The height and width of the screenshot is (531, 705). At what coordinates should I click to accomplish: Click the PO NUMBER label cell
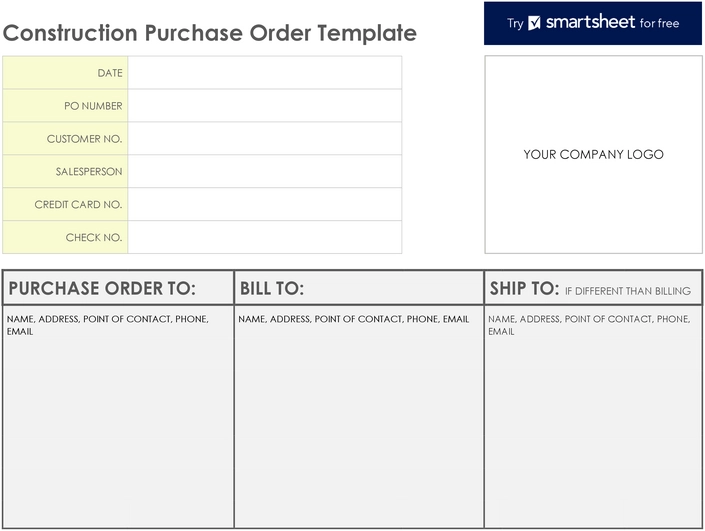coord(65,106)
